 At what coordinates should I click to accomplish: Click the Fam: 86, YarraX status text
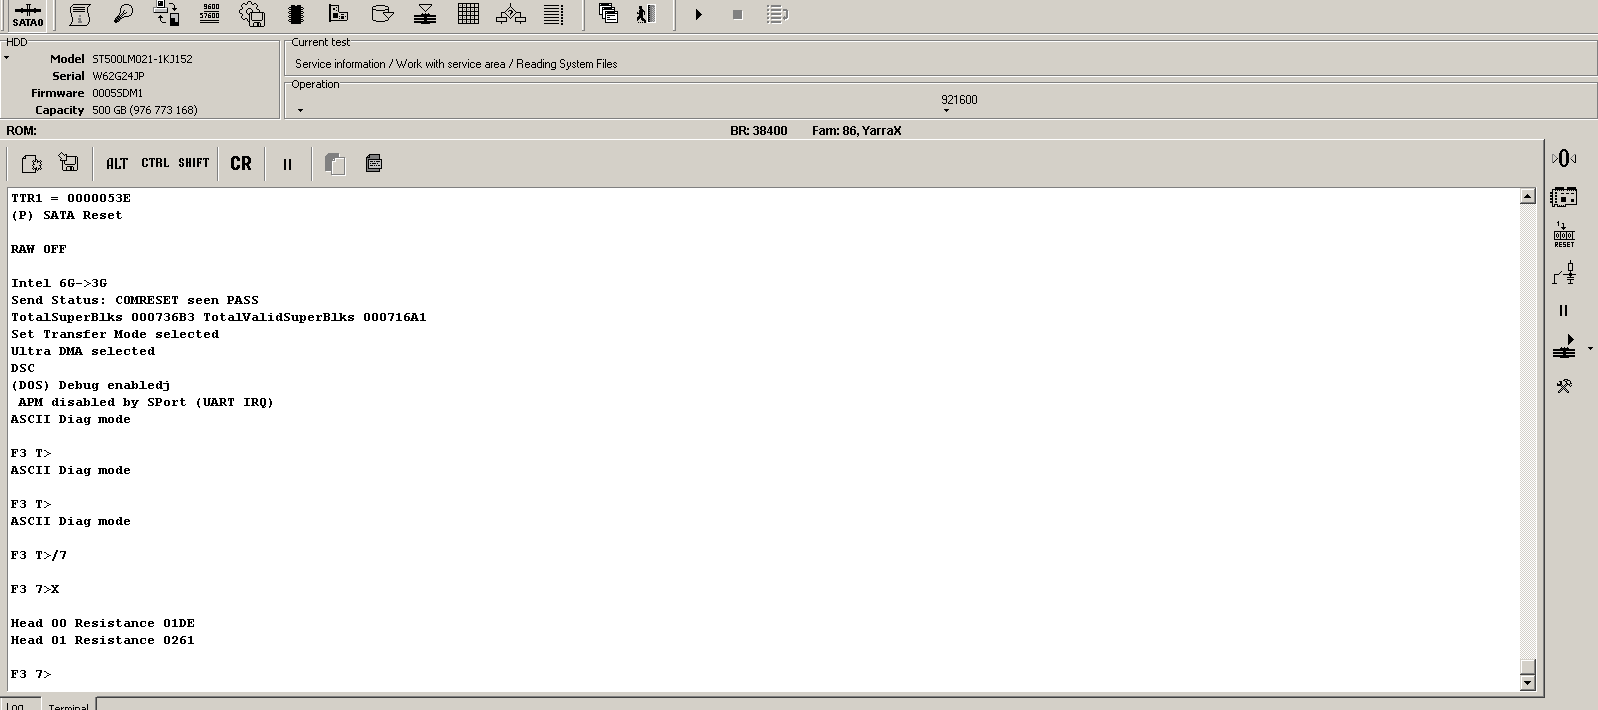click(856, 131)
